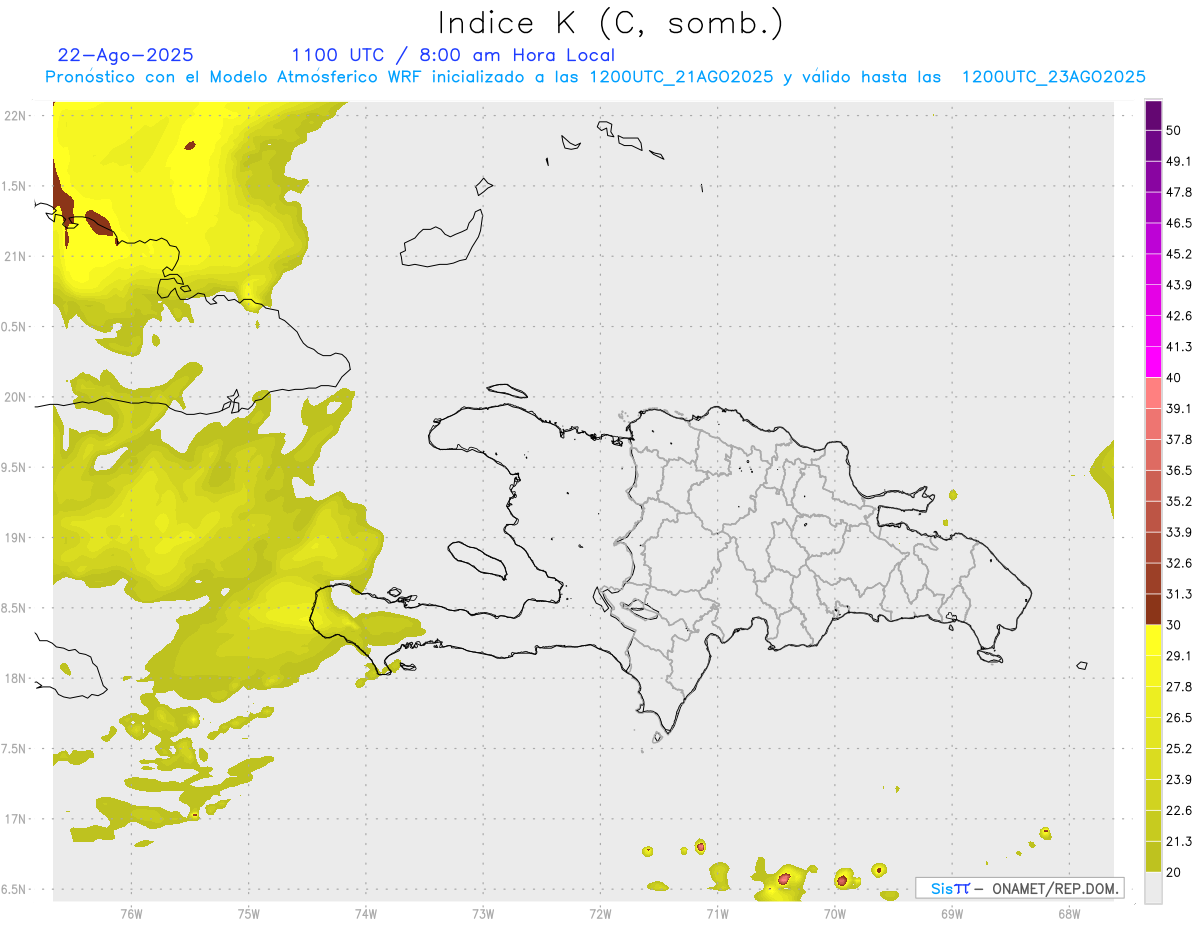Click the salmon swatch between 39.1 and 40
Screen dimensions: 1200x927
point(1153,393)
